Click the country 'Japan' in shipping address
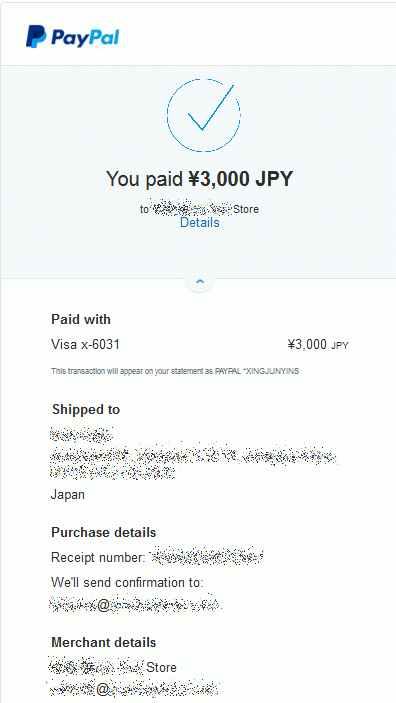 68,495
